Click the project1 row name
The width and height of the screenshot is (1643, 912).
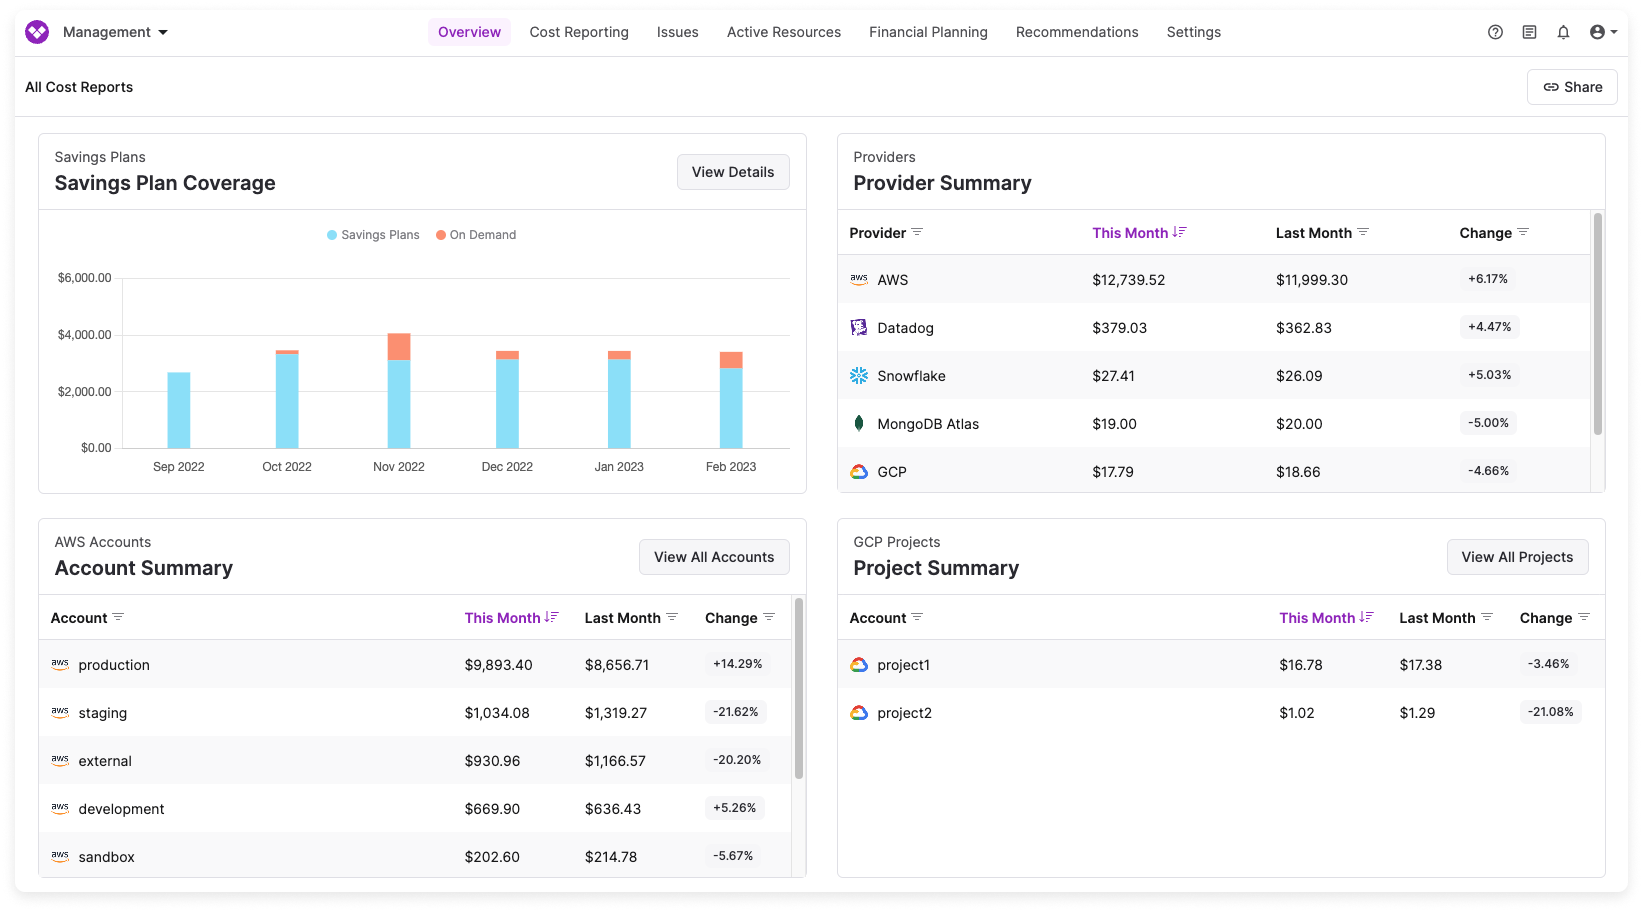903,665
